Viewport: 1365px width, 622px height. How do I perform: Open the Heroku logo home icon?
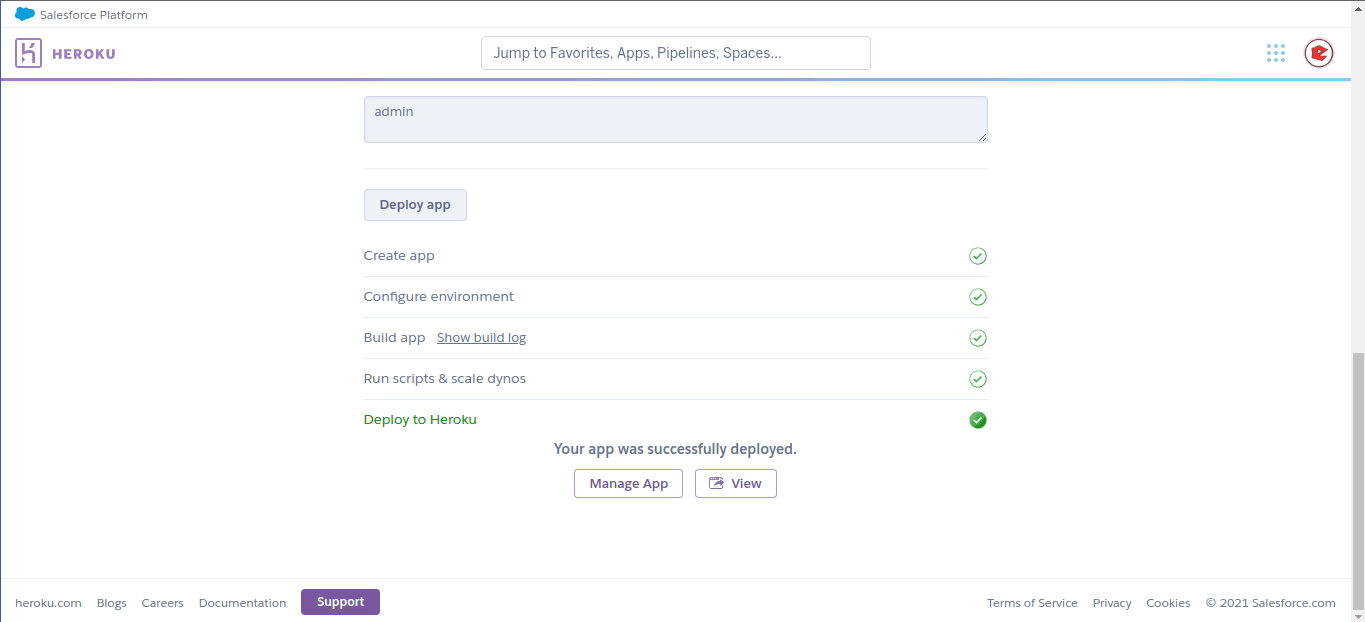click(x=28, y=53)
